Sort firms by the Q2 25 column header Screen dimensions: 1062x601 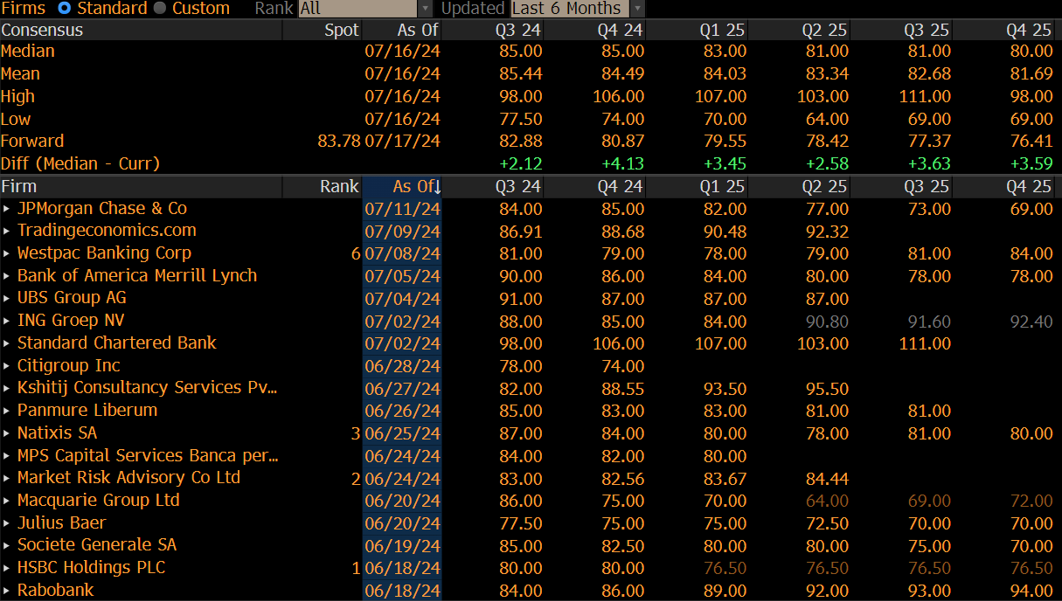(825, 186)
